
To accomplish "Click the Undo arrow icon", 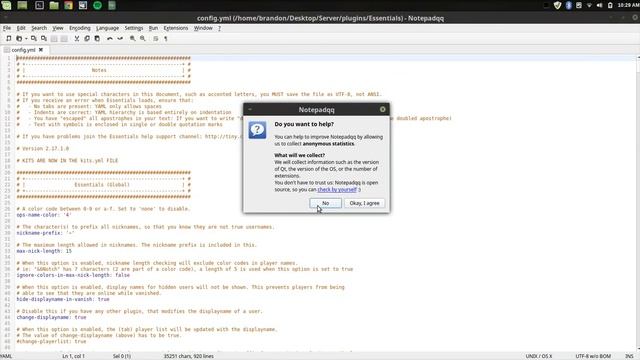I will pos(109,38).
